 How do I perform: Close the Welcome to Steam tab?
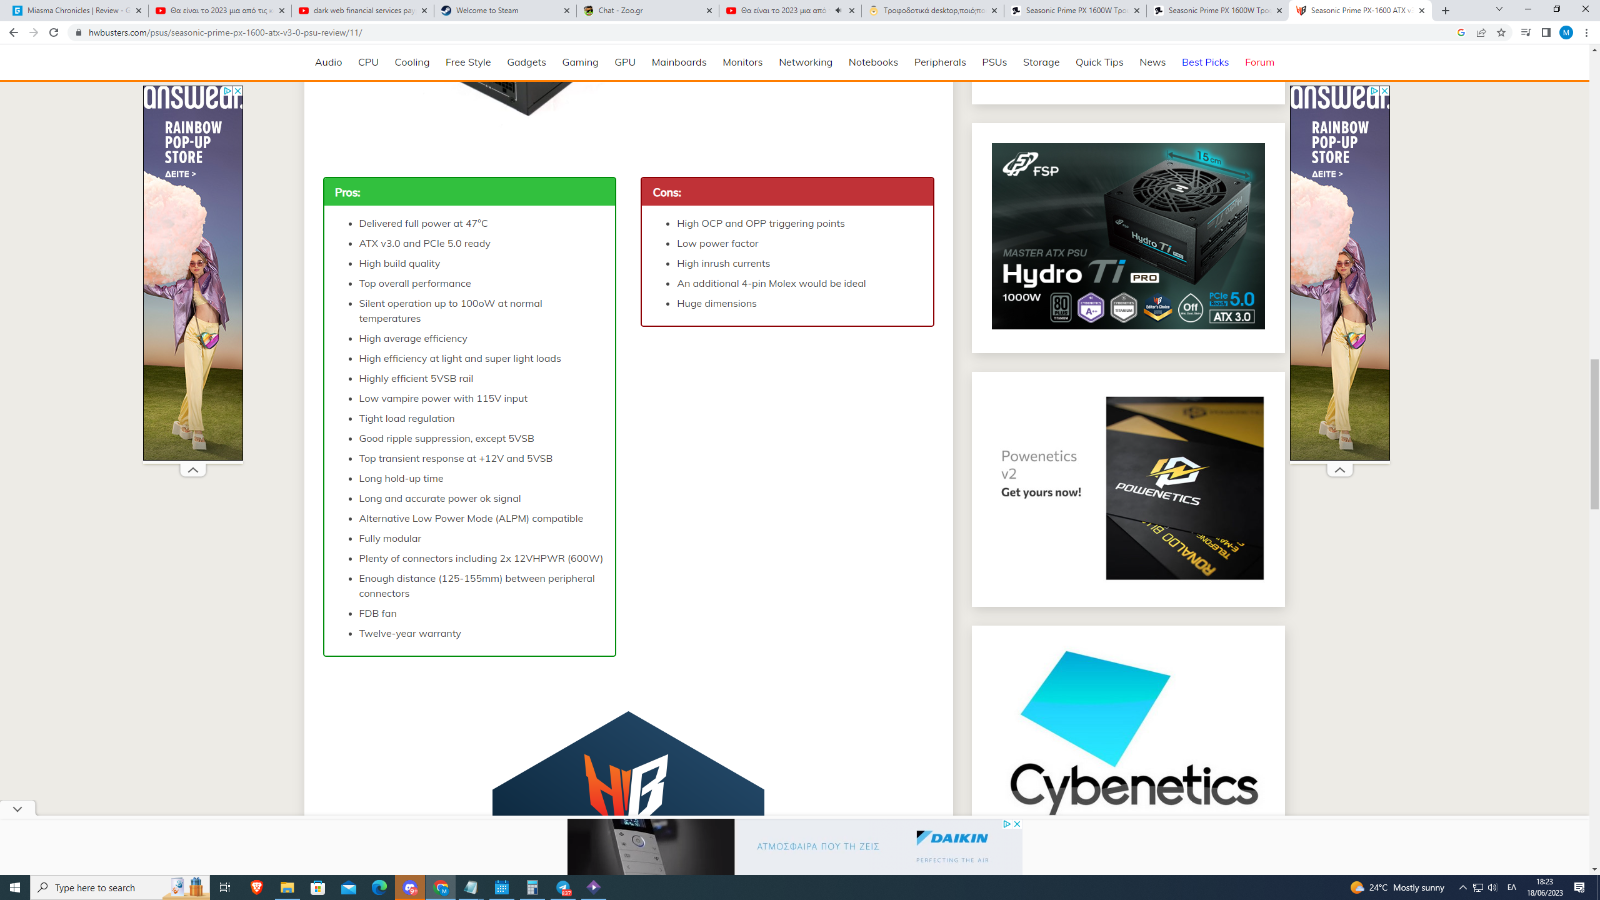point(566,10)
